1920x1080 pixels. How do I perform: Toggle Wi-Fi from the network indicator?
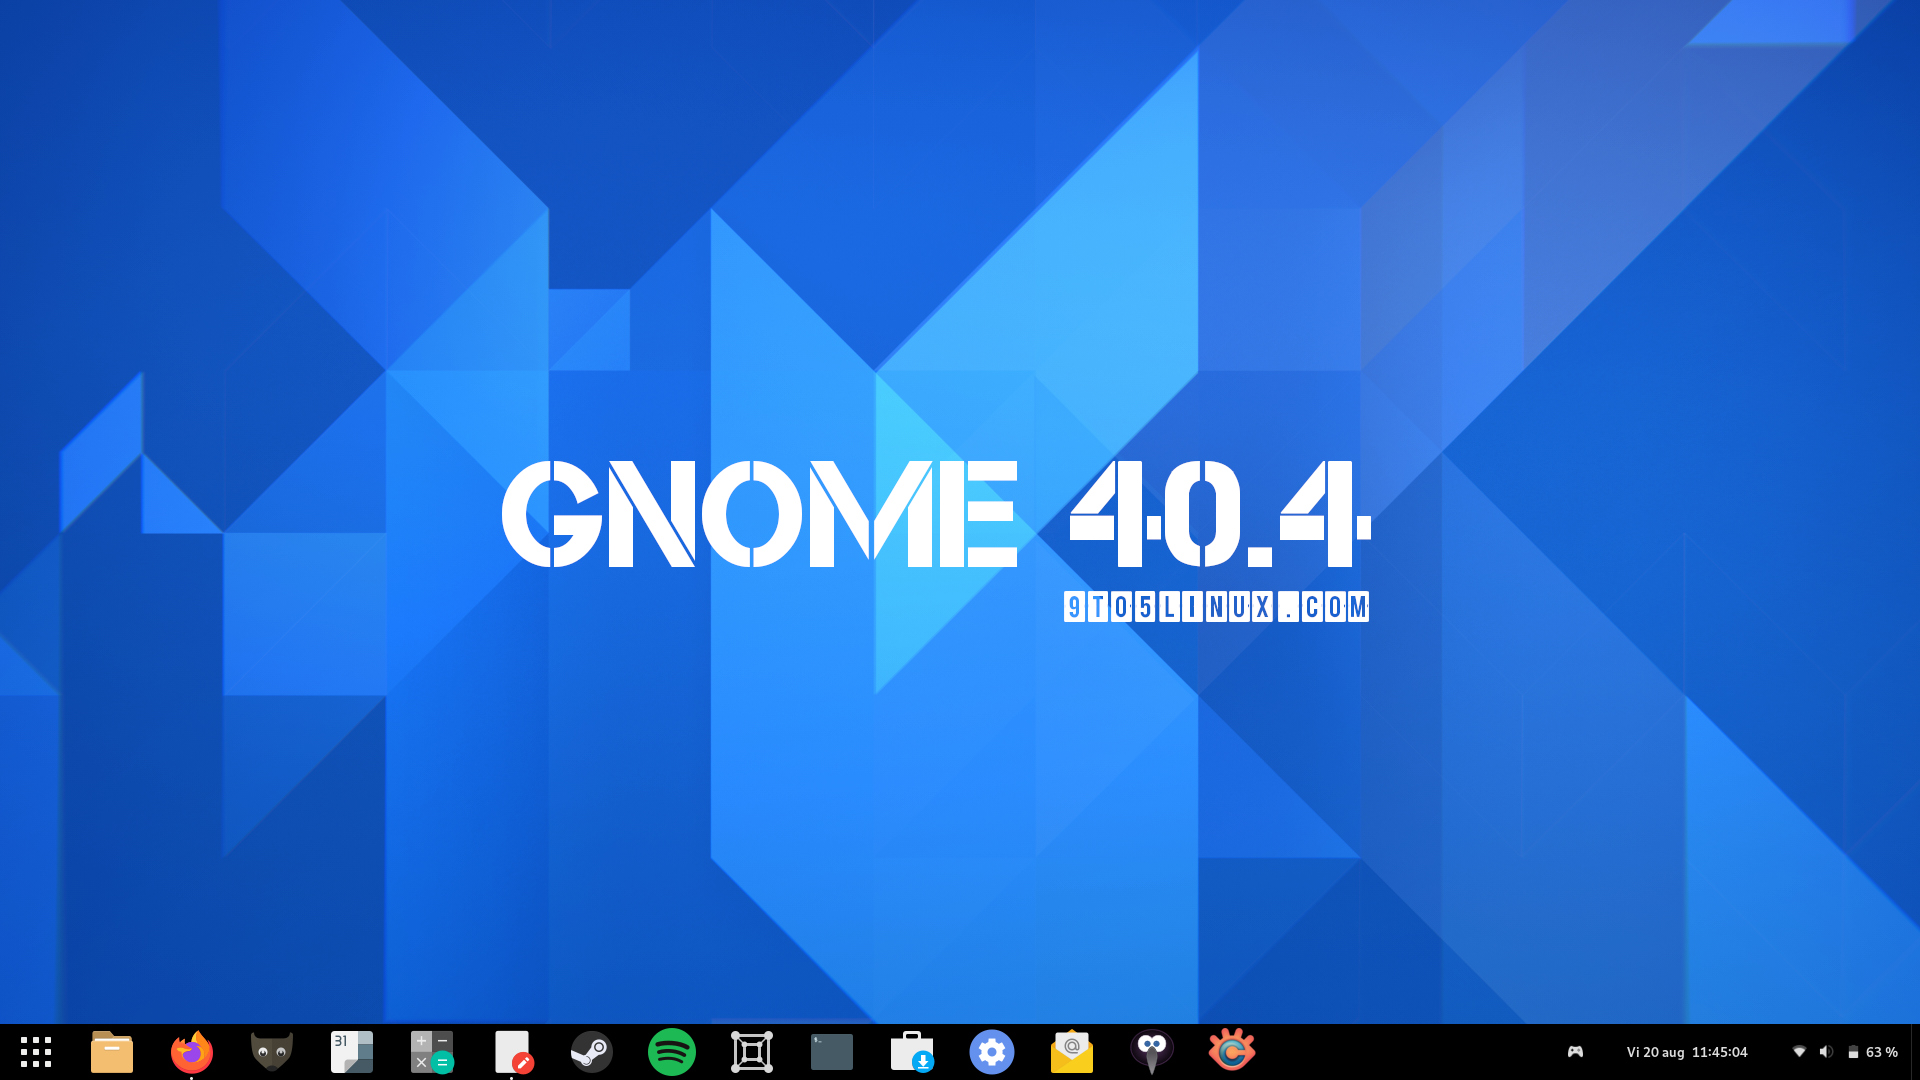click(x=1801, y=1052)
